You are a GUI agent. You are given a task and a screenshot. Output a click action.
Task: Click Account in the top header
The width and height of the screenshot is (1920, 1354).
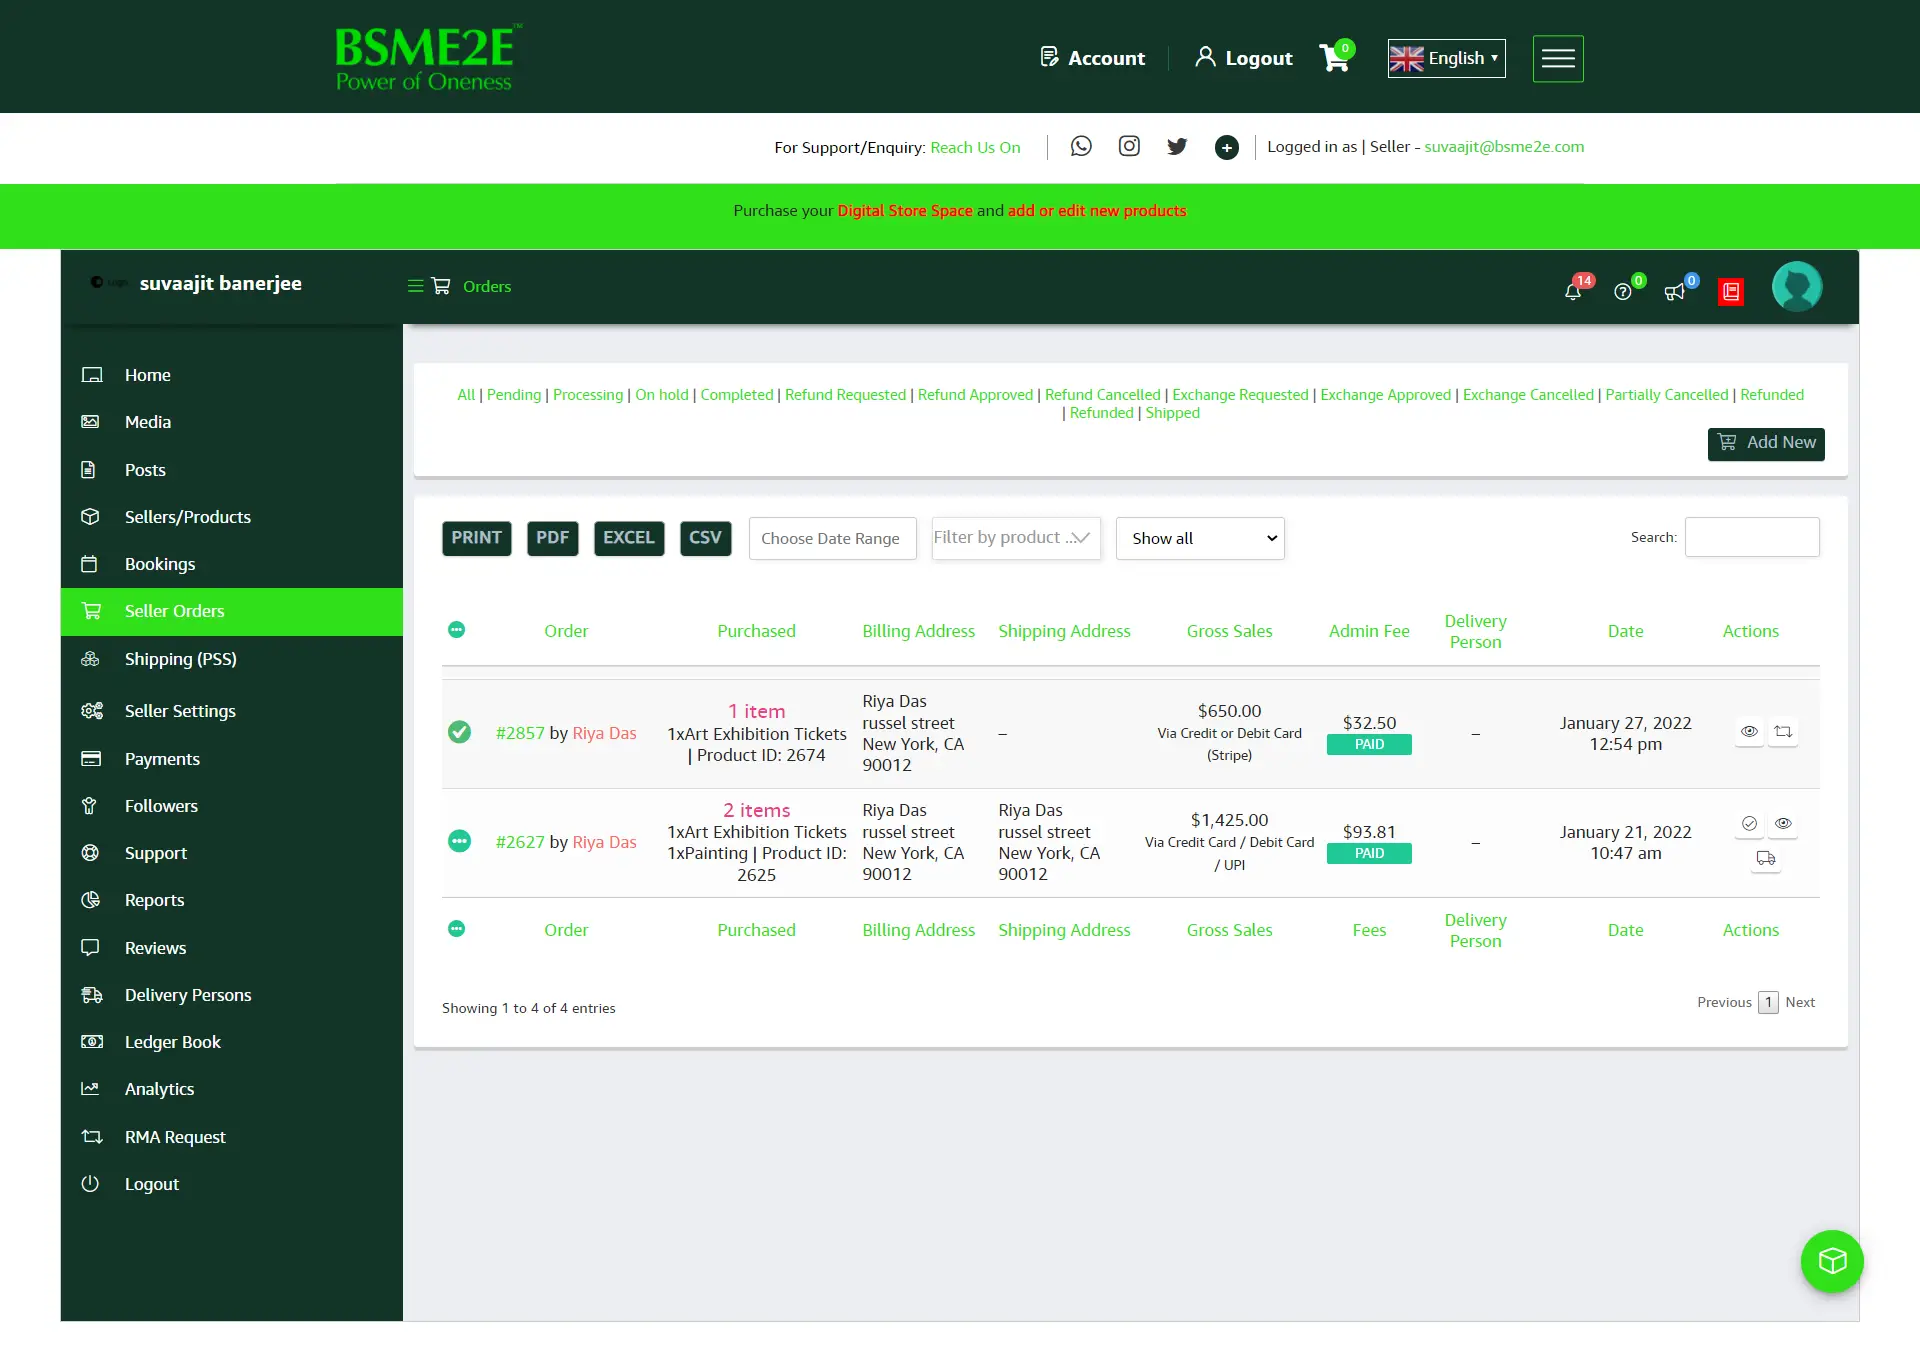[x=1093, y=58]
